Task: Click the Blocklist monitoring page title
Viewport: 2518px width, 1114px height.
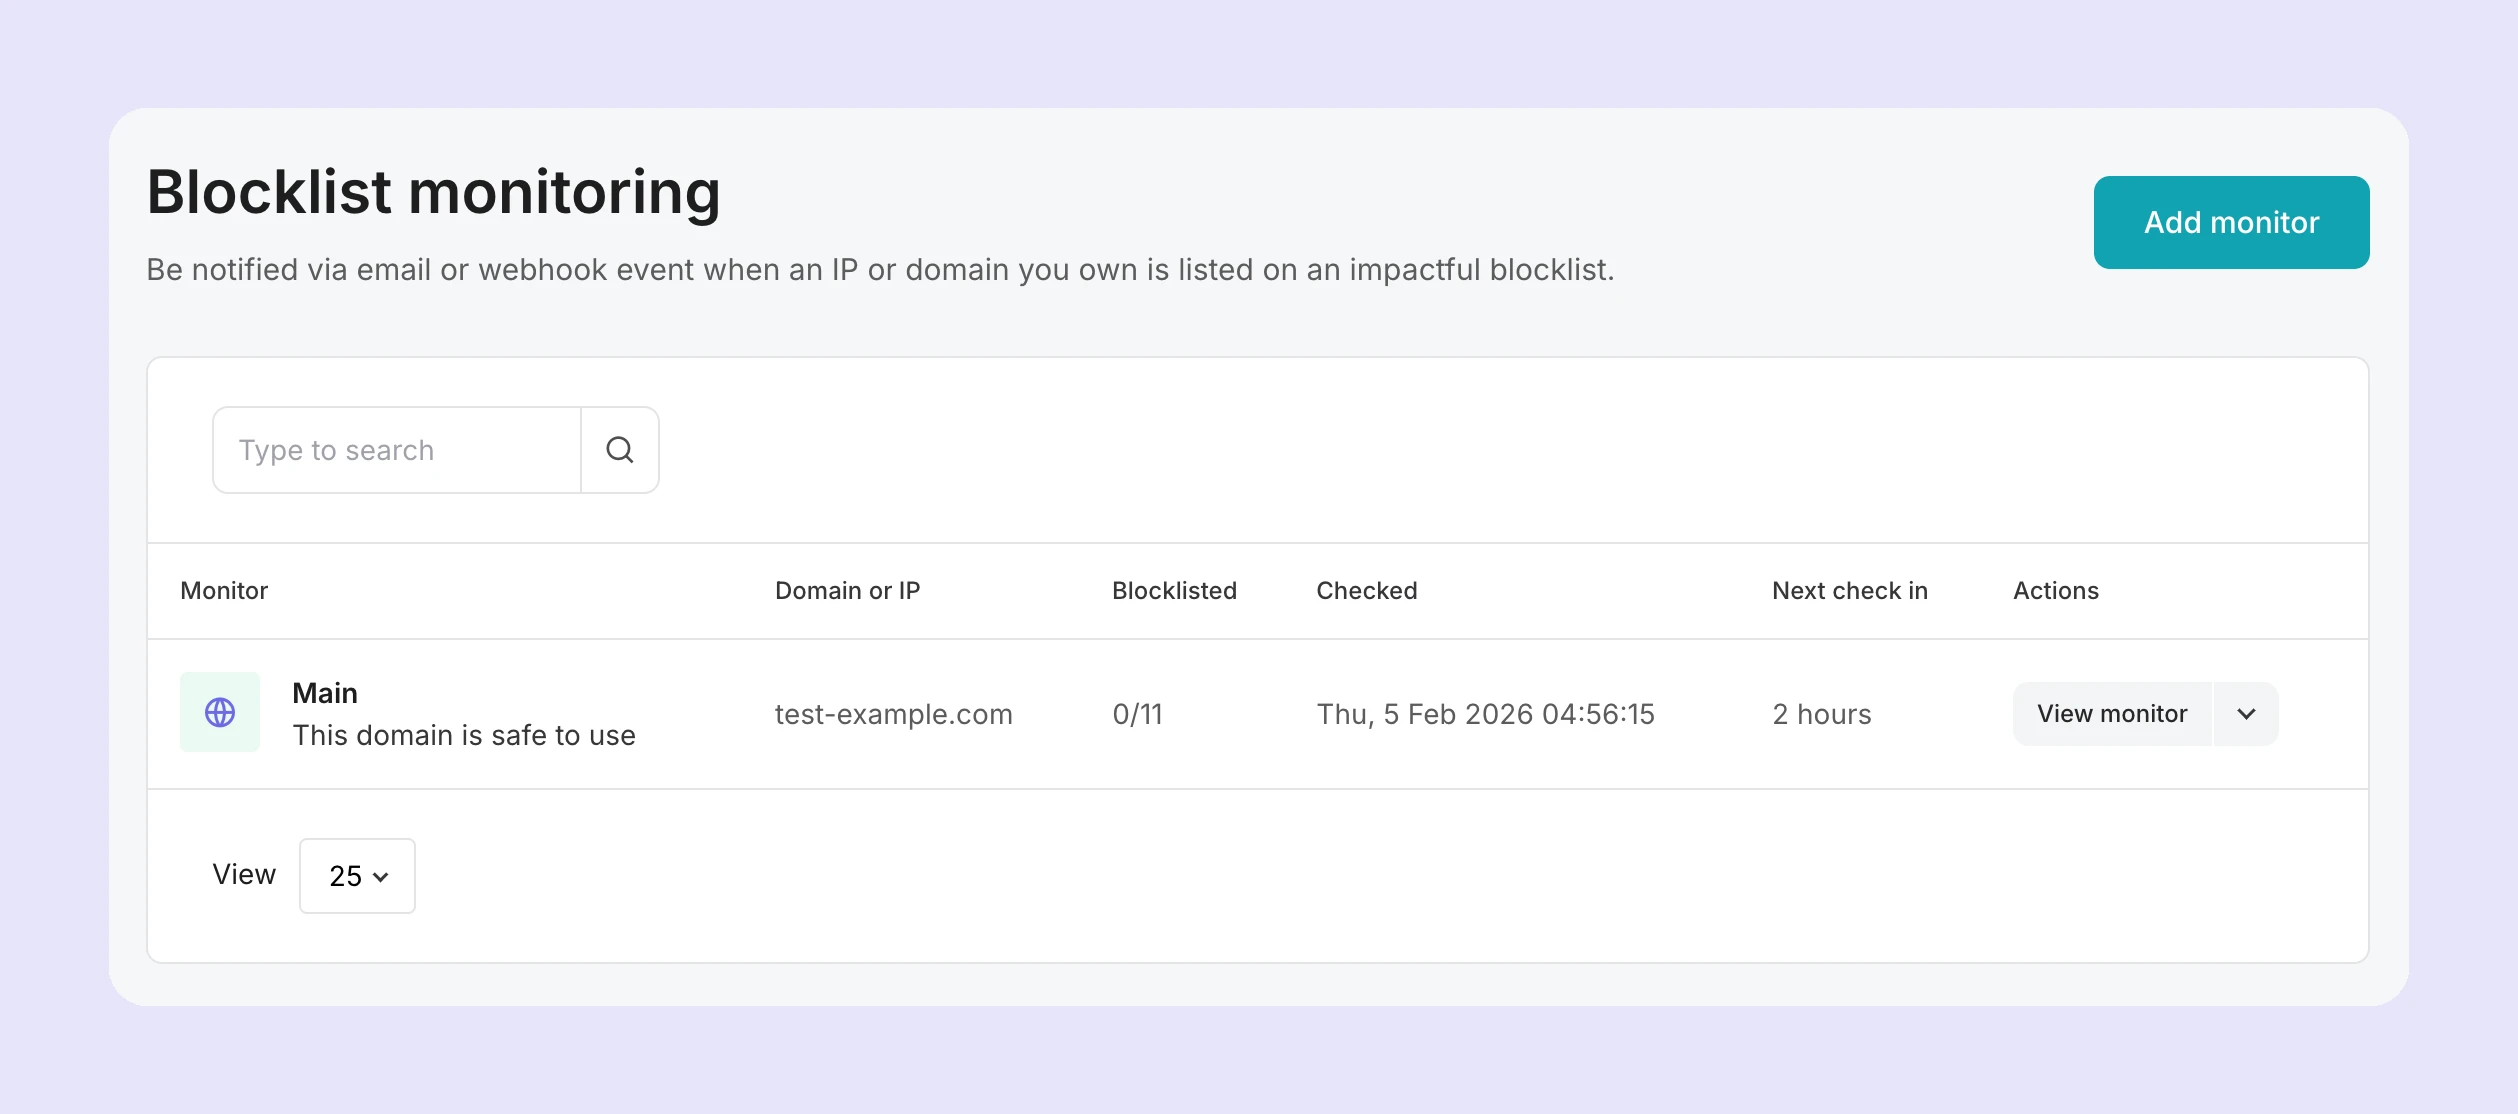Action: pos(433,191)
